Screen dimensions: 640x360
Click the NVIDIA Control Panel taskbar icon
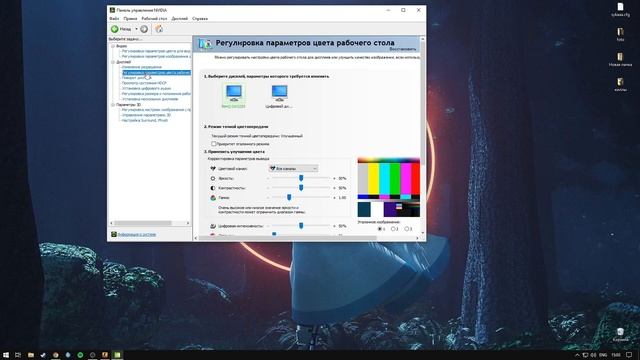point(117,355)
